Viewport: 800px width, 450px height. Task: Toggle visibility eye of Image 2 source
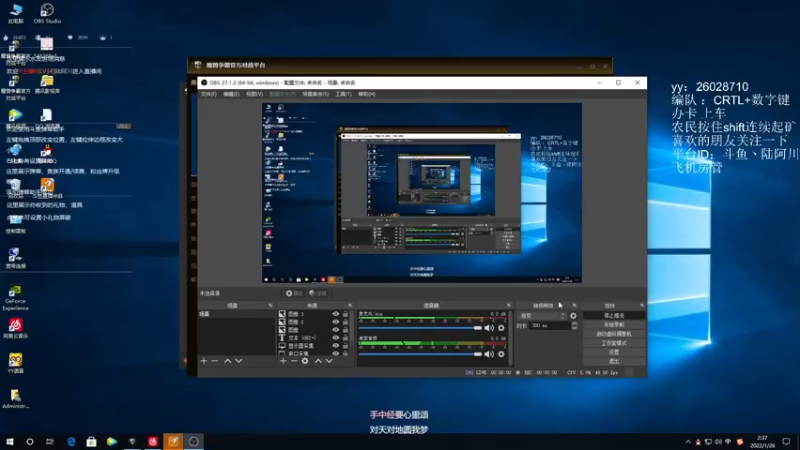336,322
